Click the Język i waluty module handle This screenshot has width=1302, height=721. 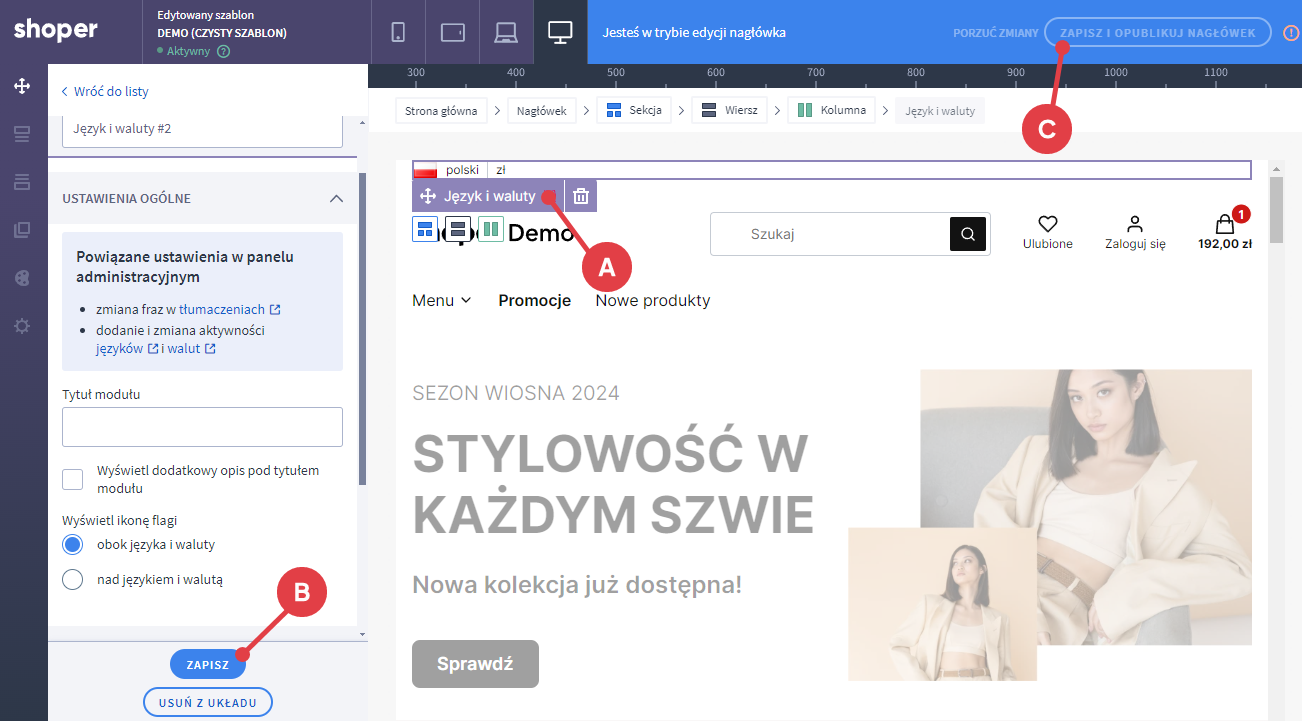pyautogui.click(x=489, y=196)
